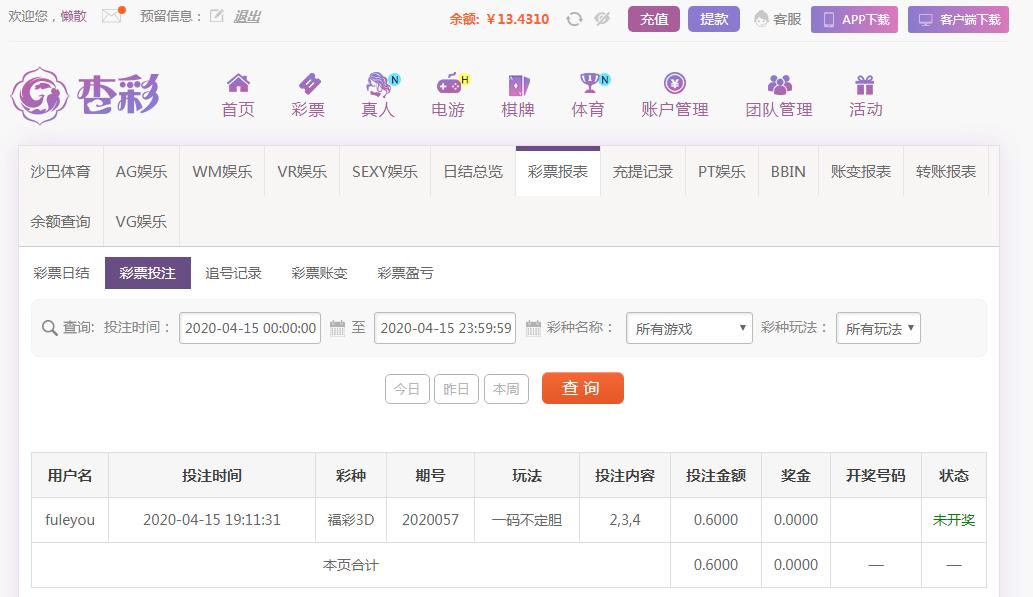
Task: Click the 昨日 quick filter
Action: click(x=457, y=389)
